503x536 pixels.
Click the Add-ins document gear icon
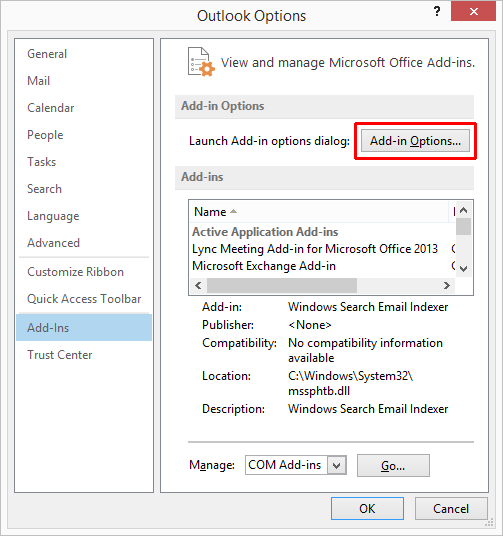coord(201,62)
